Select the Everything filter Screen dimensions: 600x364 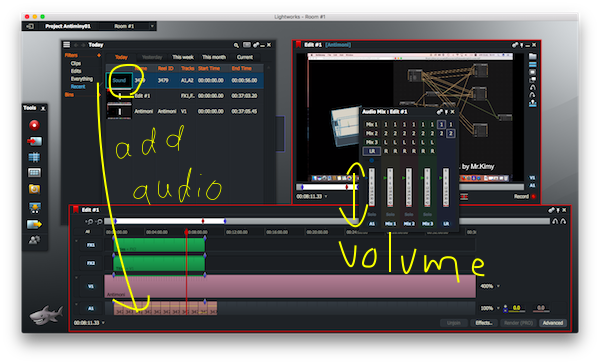click(x=82, y=79)
